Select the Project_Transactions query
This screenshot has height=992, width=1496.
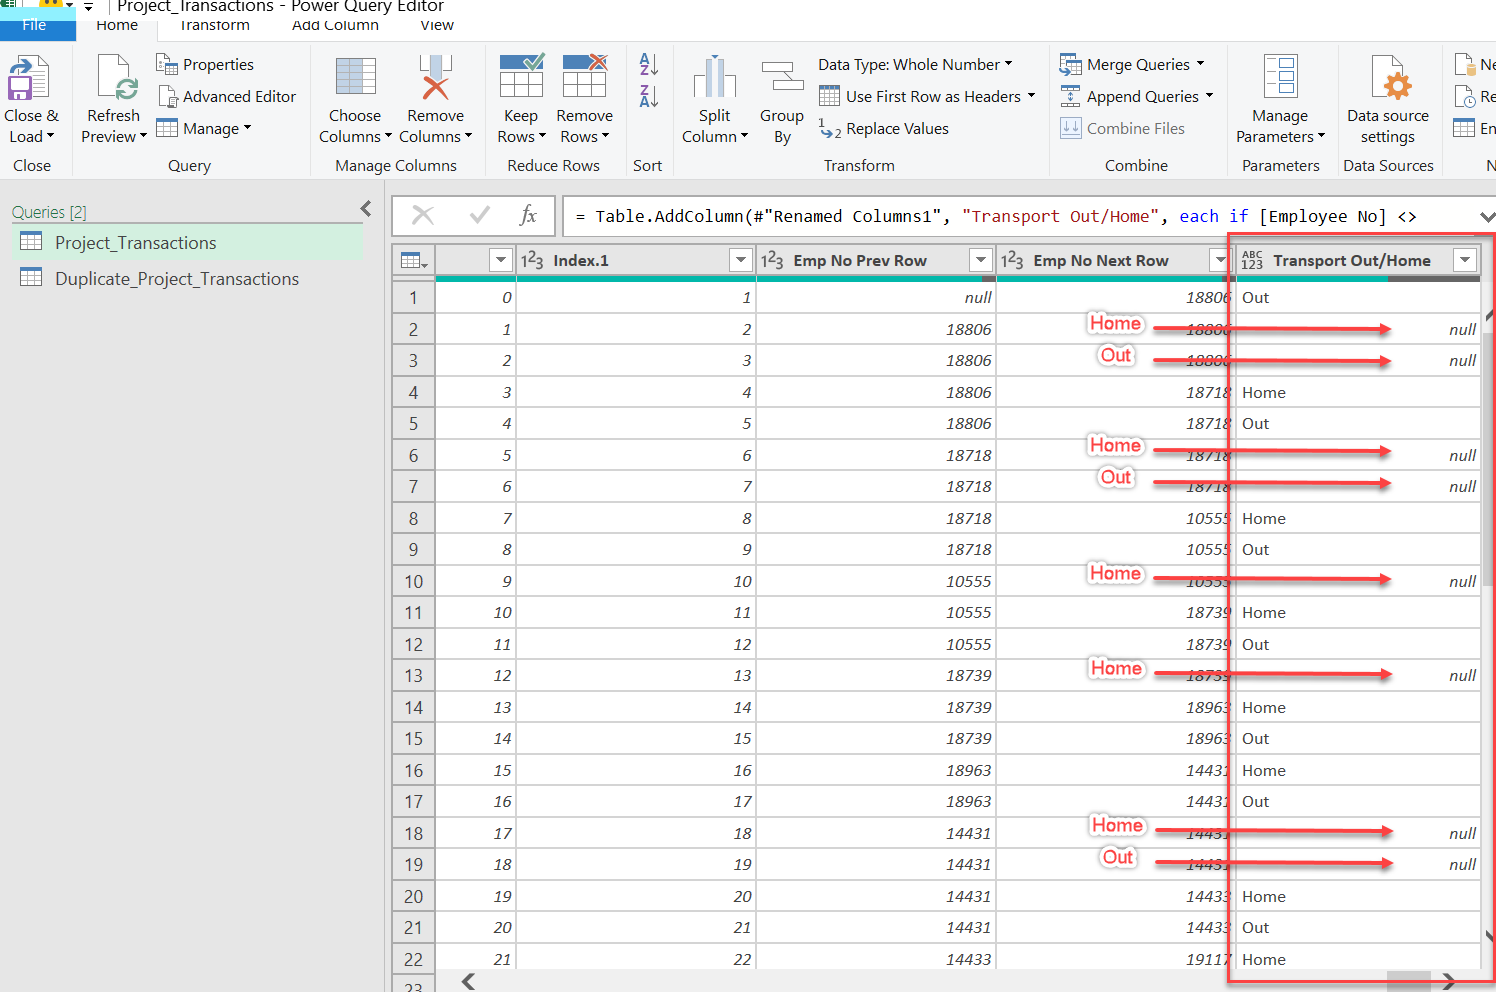click(x=187, y=243)
